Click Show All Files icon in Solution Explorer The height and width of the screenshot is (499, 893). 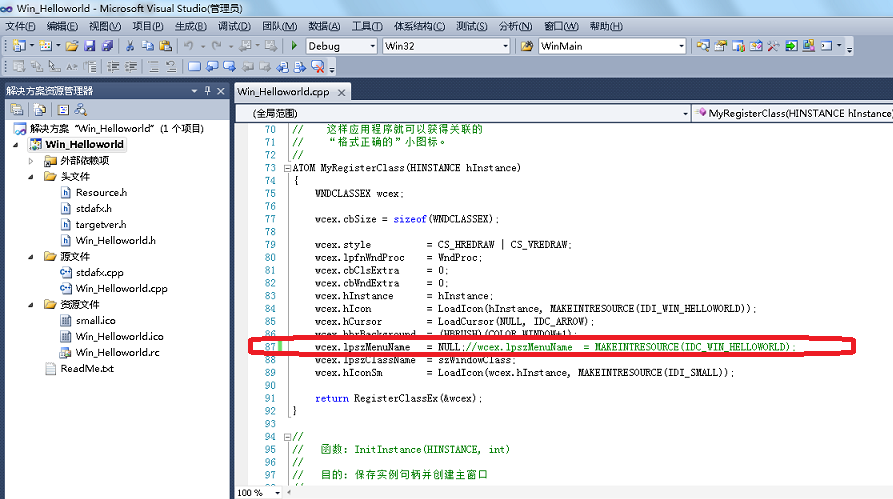point(39,109)
